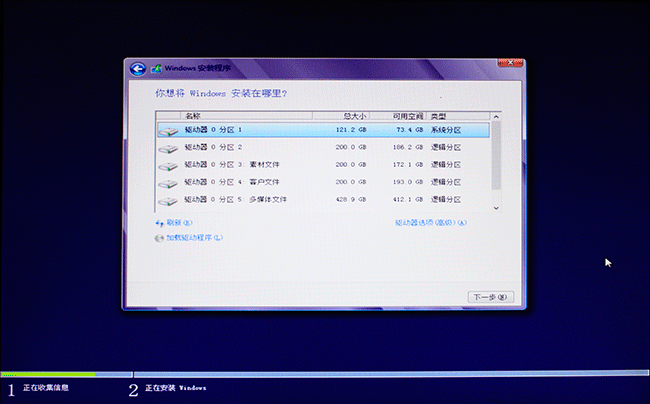650x404 pixels.
Task: Click the 下一步 (N) button
Action: 490,297
